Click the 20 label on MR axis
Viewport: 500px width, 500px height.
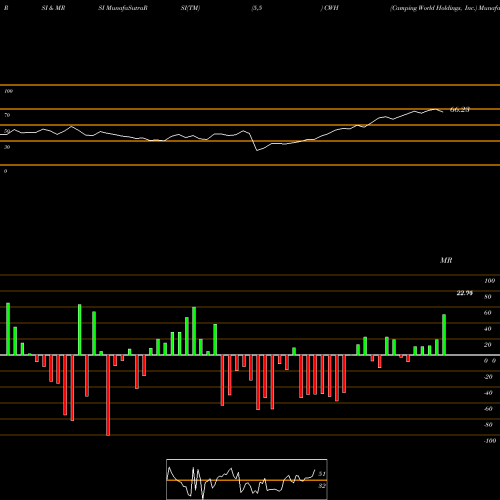coord(487,345)
